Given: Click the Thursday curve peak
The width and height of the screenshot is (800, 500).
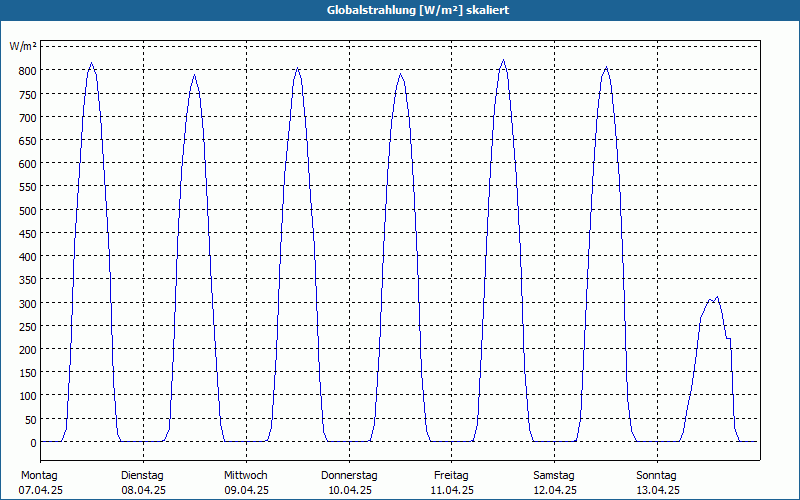Looking at the screenshot, I should [401, 74].
